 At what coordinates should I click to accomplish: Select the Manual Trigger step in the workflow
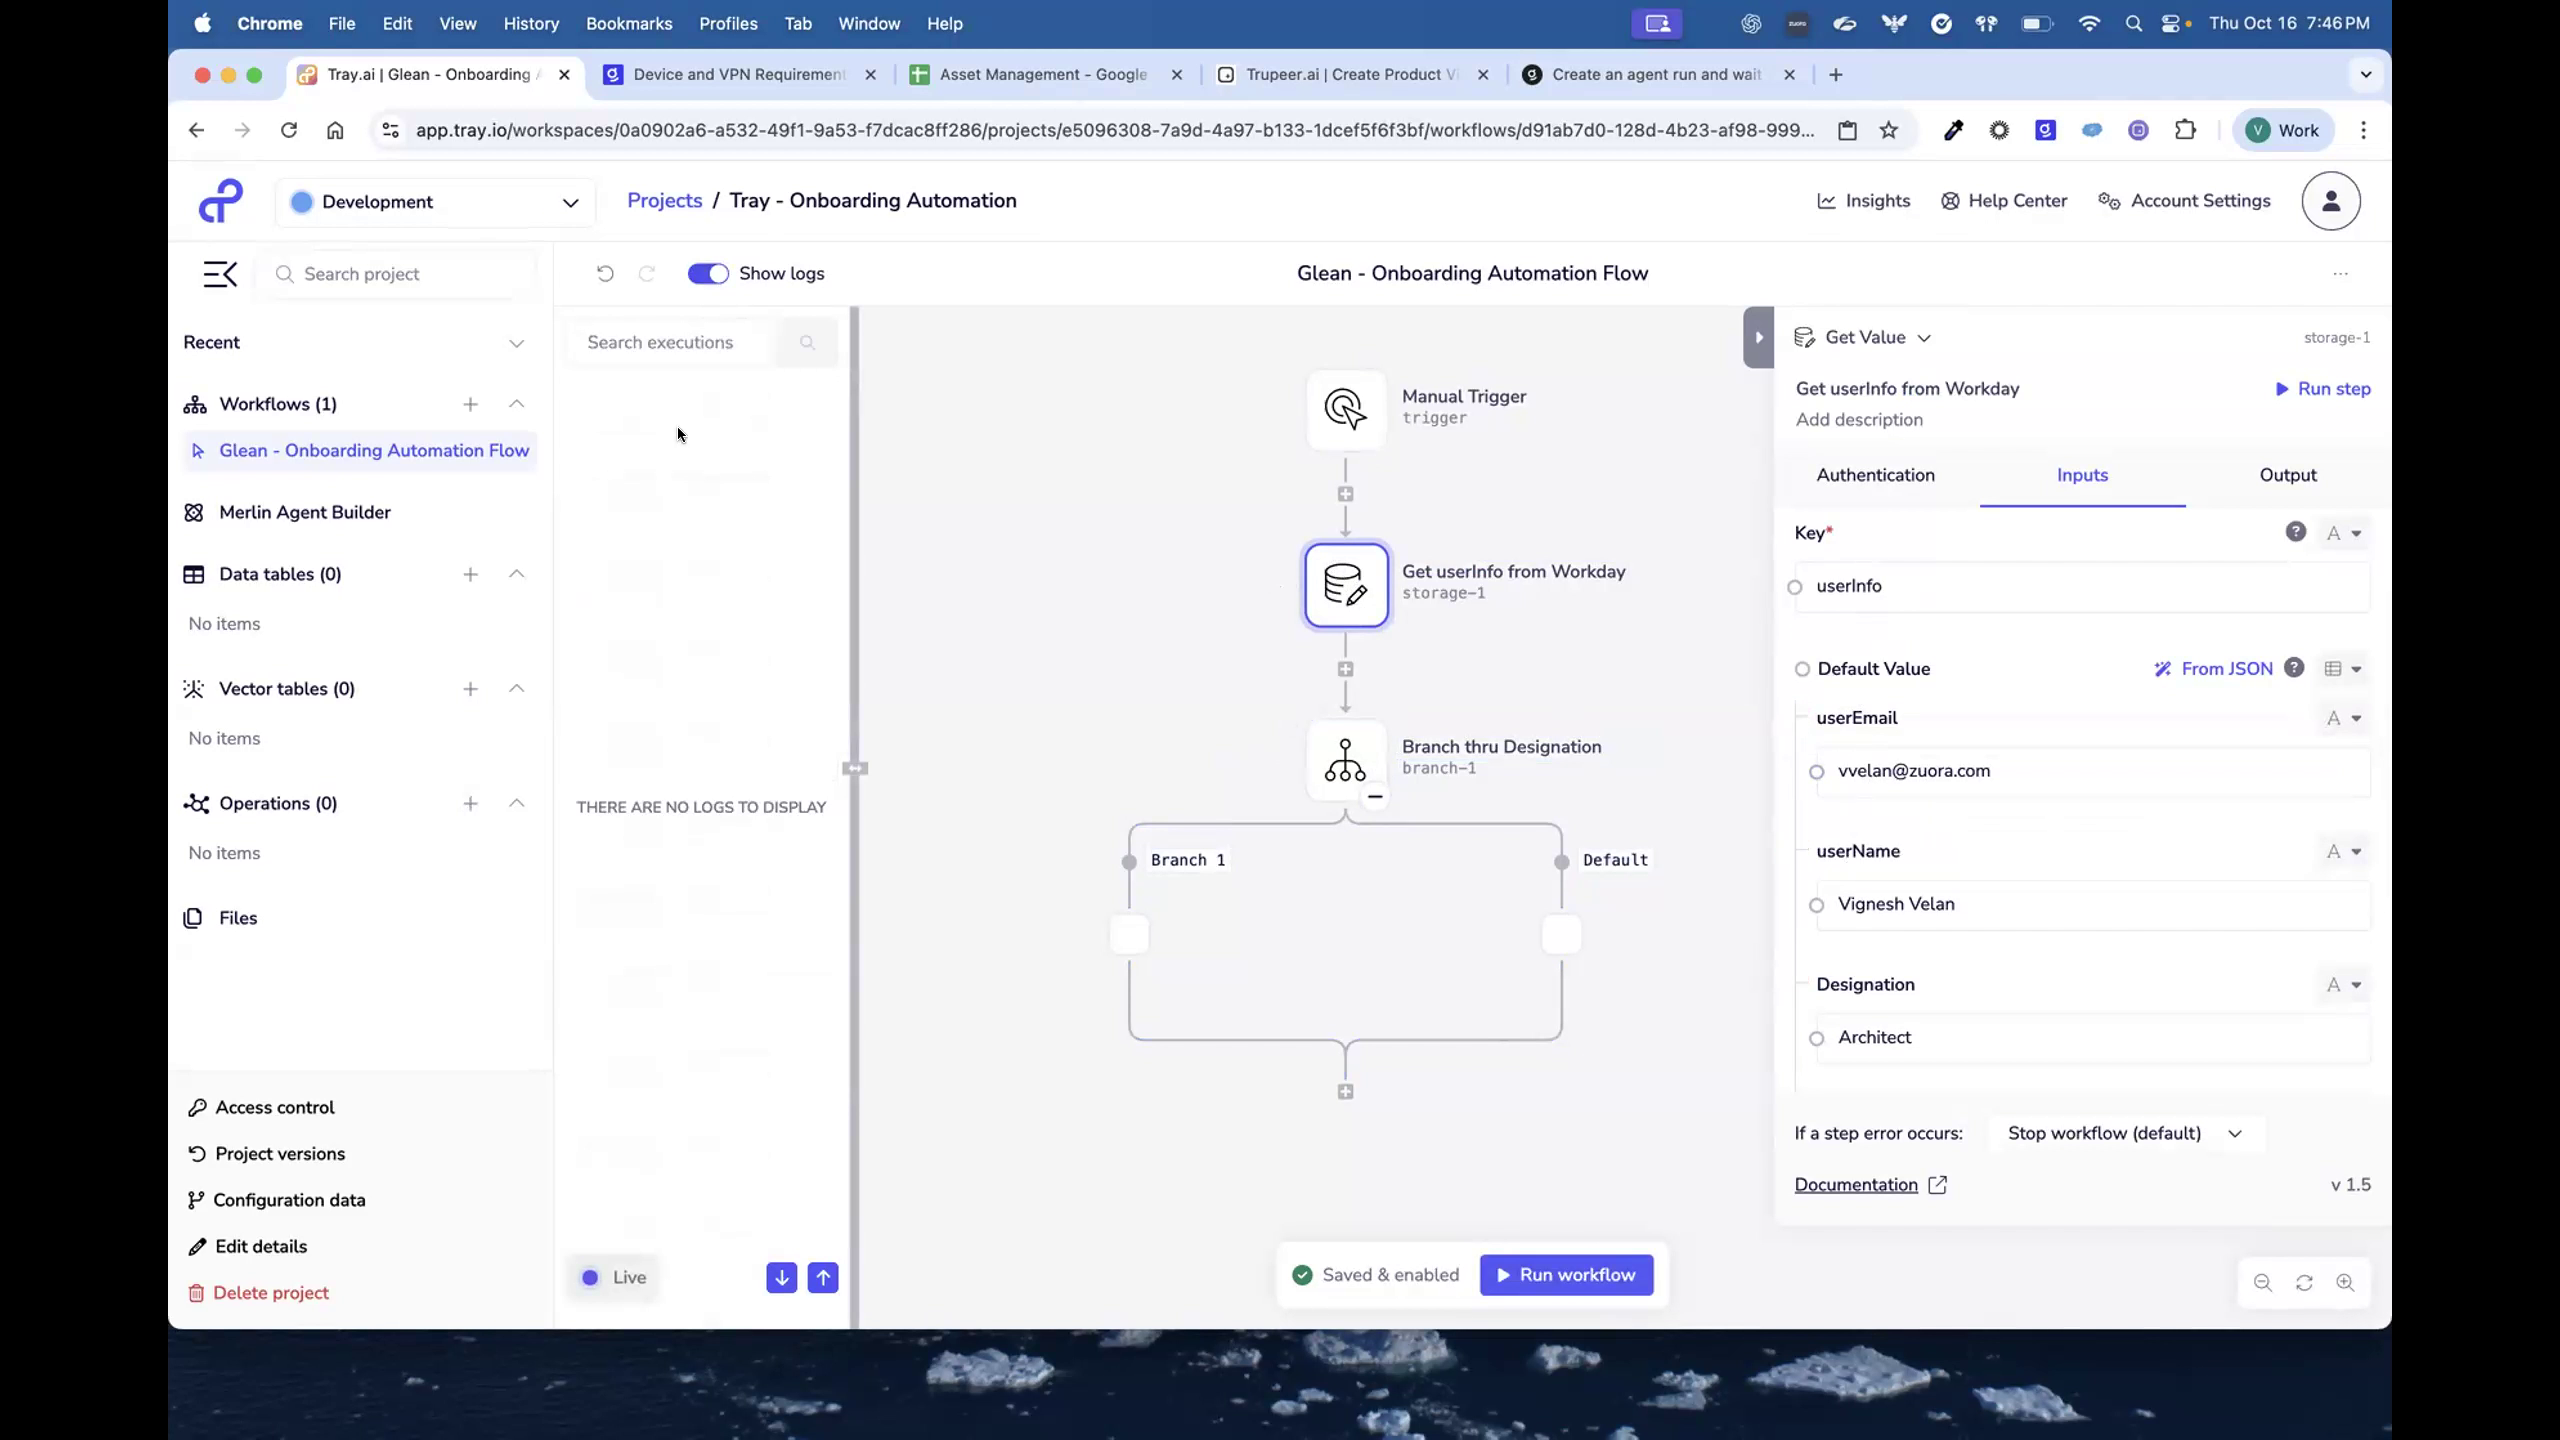coord(1344,409)
